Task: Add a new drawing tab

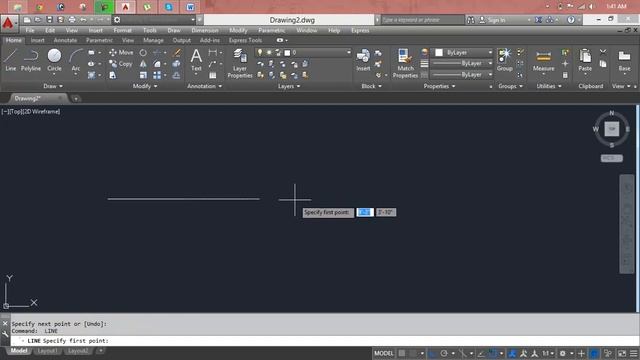Action: pos(76,98)
